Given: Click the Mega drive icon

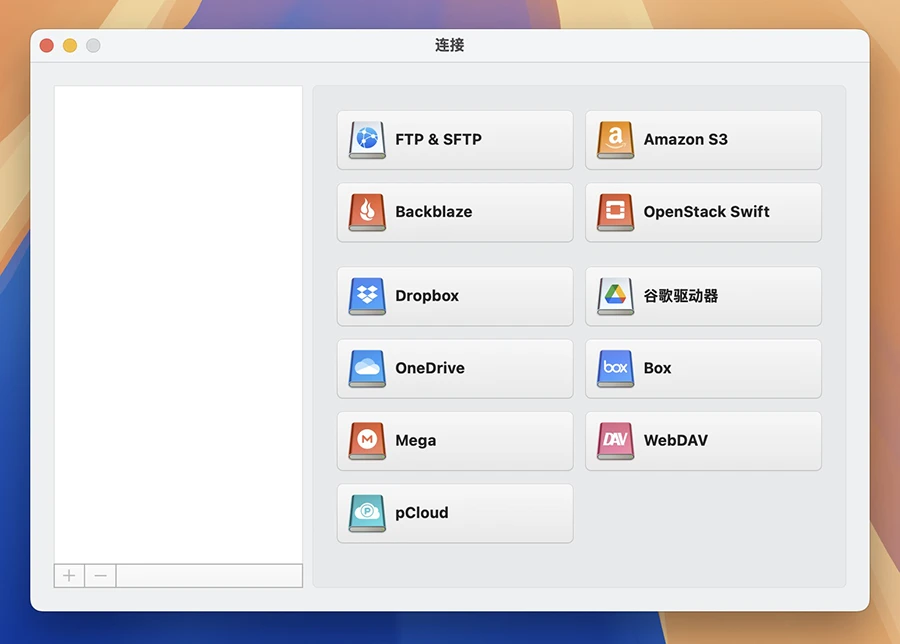Looking at the screenshot, I should pos(367,440).
